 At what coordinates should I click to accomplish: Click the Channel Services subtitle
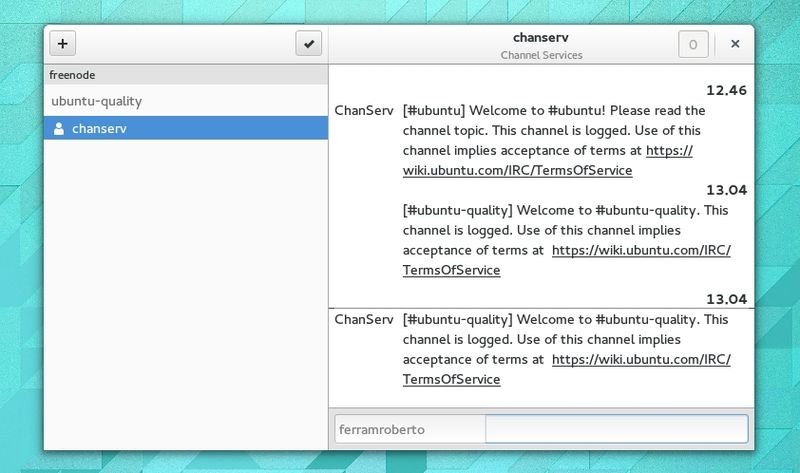pyautogui.click(x=540, y=55)
